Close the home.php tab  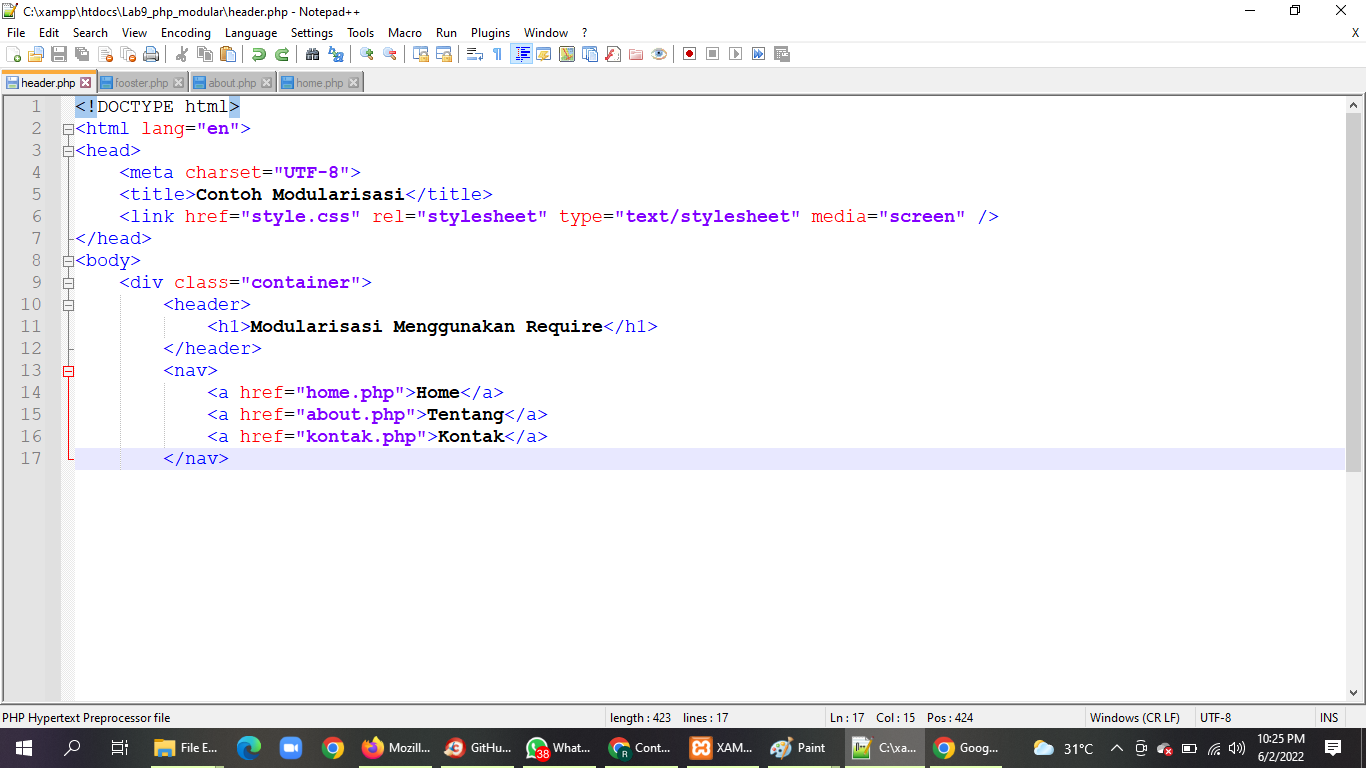point(353,83)
